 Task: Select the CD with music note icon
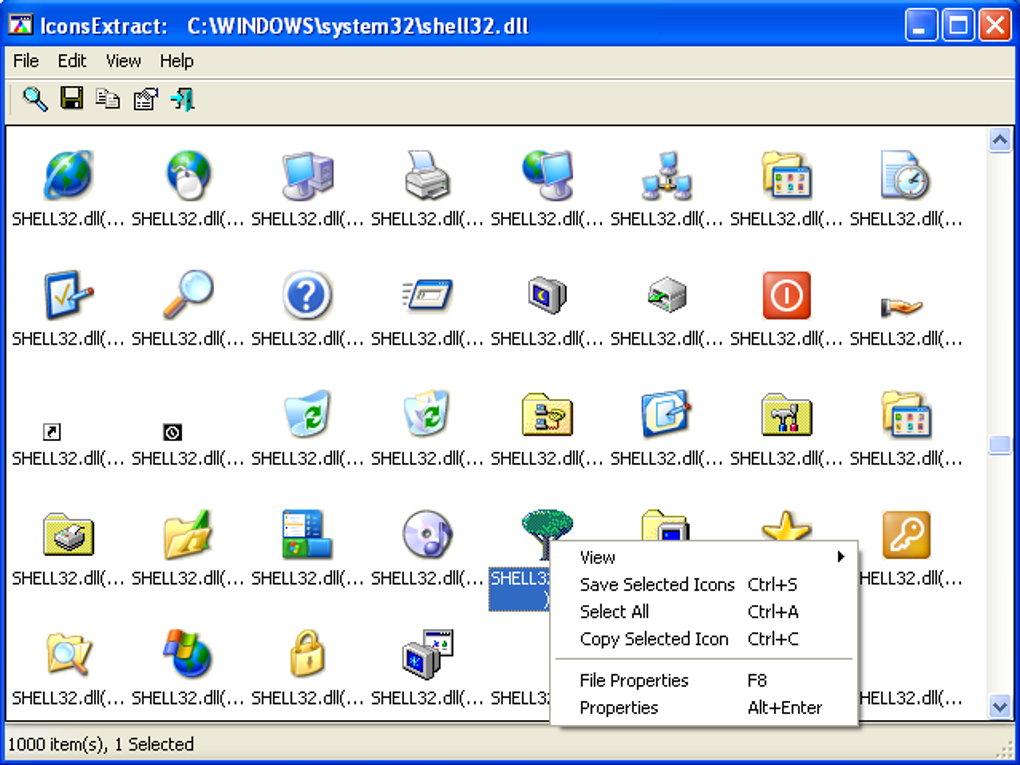(x=427, y=534)
